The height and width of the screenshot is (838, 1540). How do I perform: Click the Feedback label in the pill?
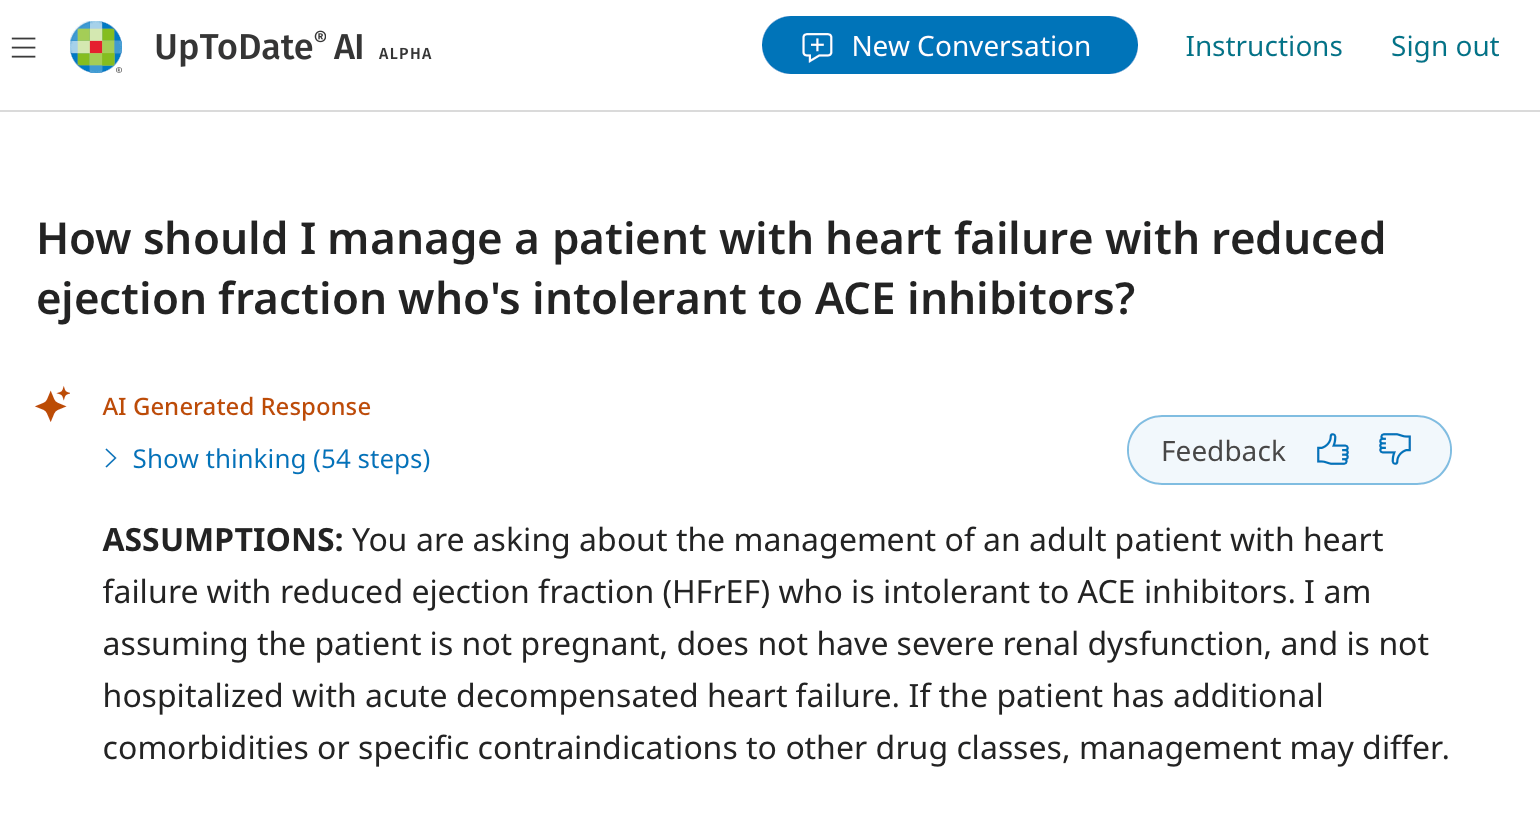pyautogui.click(x=1222, y=451)
